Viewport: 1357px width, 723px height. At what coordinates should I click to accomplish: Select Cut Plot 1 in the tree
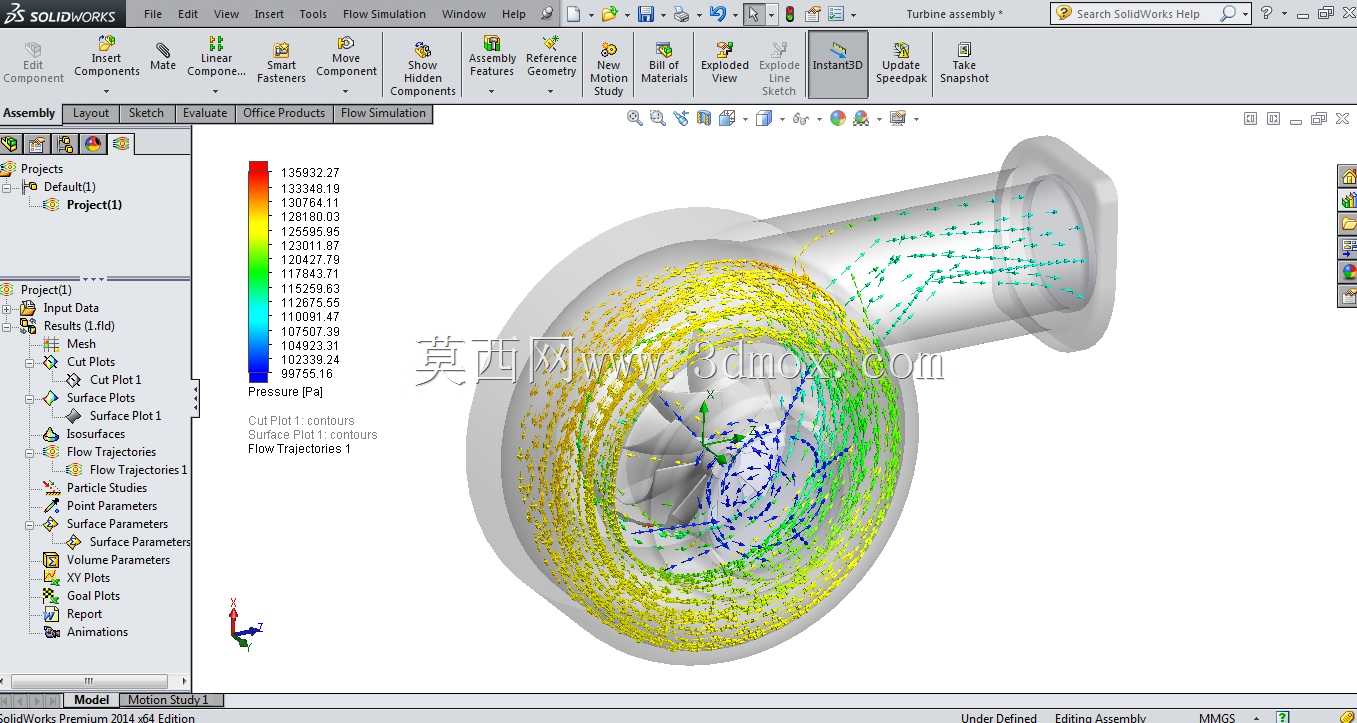tap(116, 380)
